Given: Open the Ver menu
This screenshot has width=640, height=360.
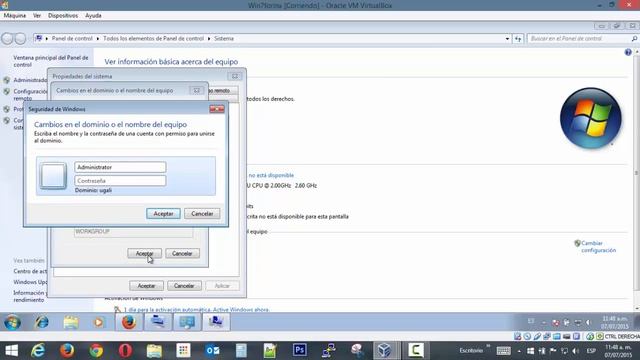Looking at the screenshot, I should (37, 16).
